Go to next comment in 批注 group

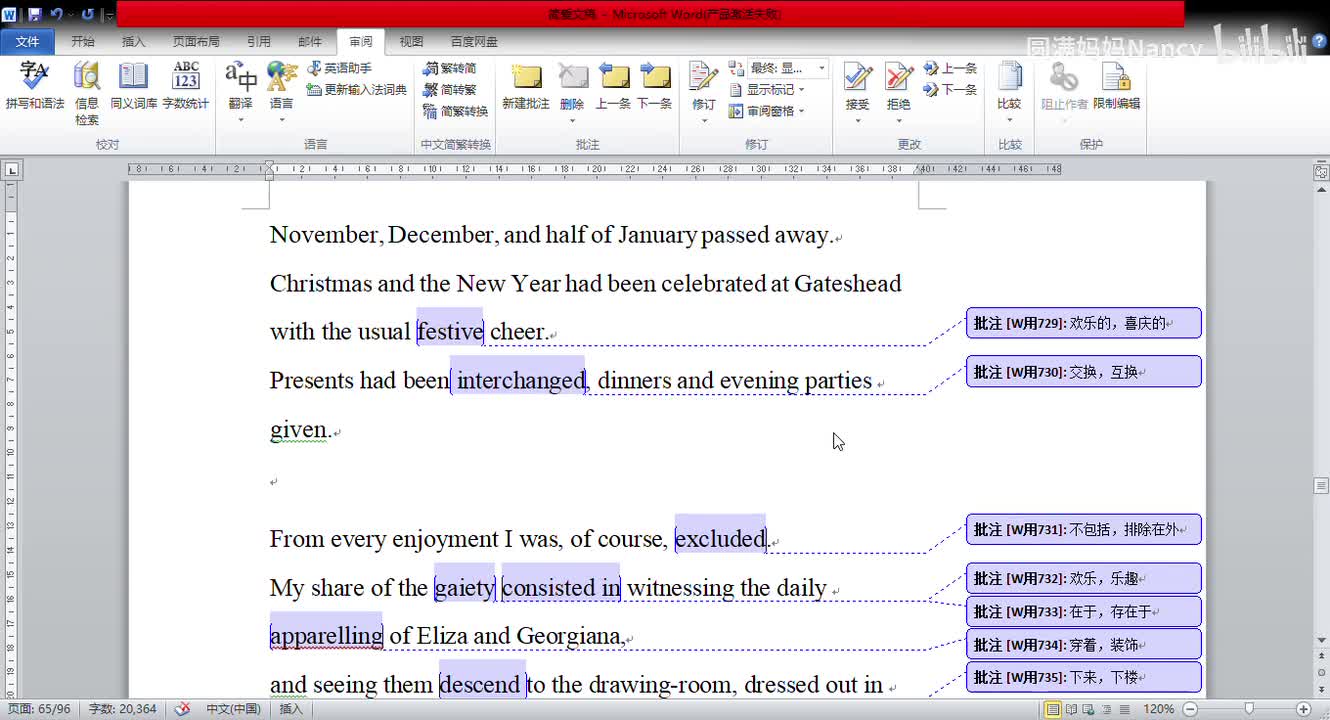(654, 87)
